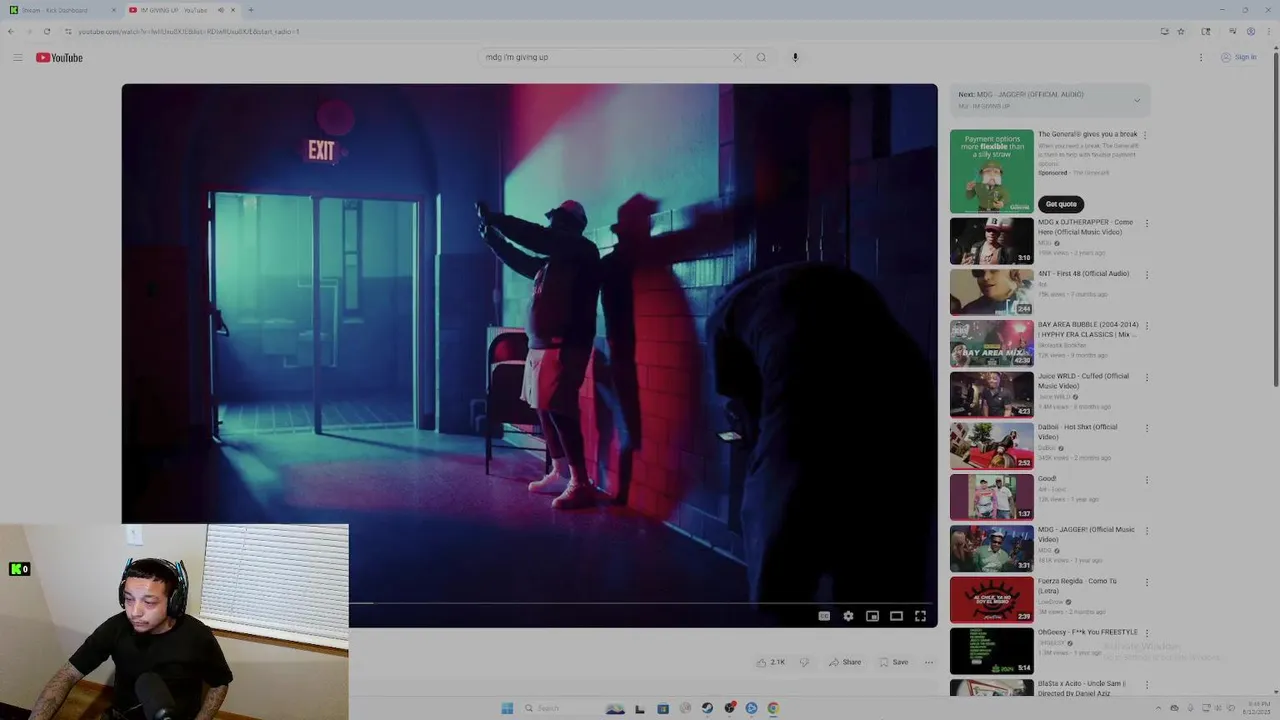Bookmark this page with the star icon
The width and height of the screenshot is (1280, 720).
1181,31
